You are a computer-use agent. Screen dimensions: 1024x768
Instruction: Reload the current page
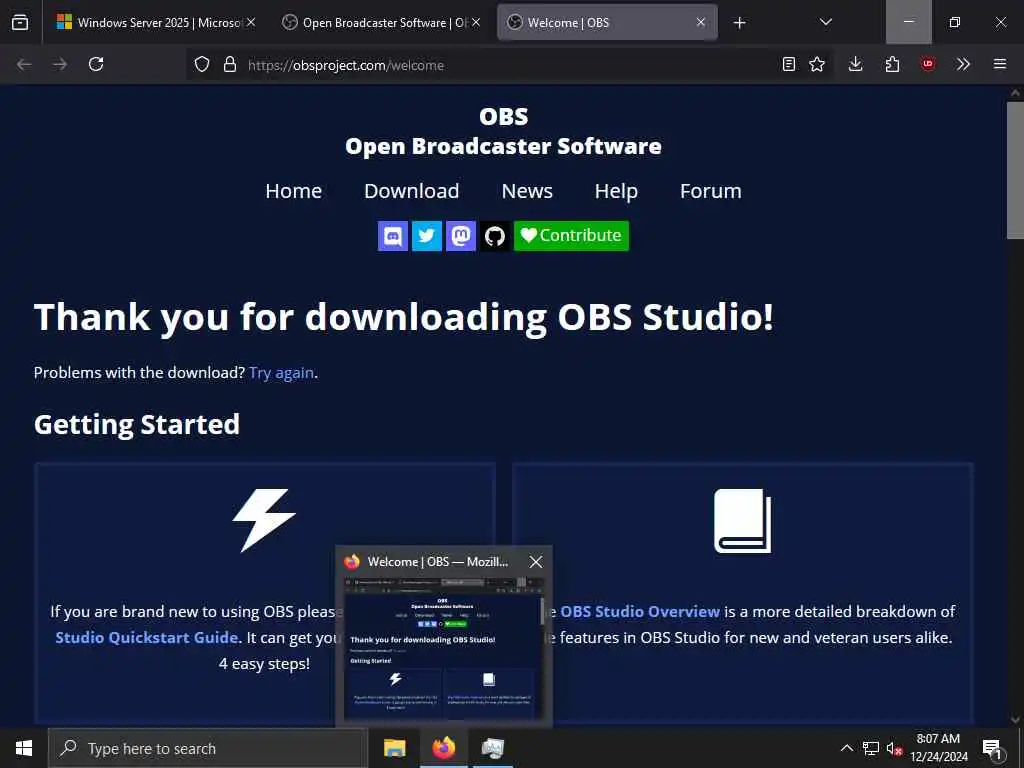click(96, 64)
